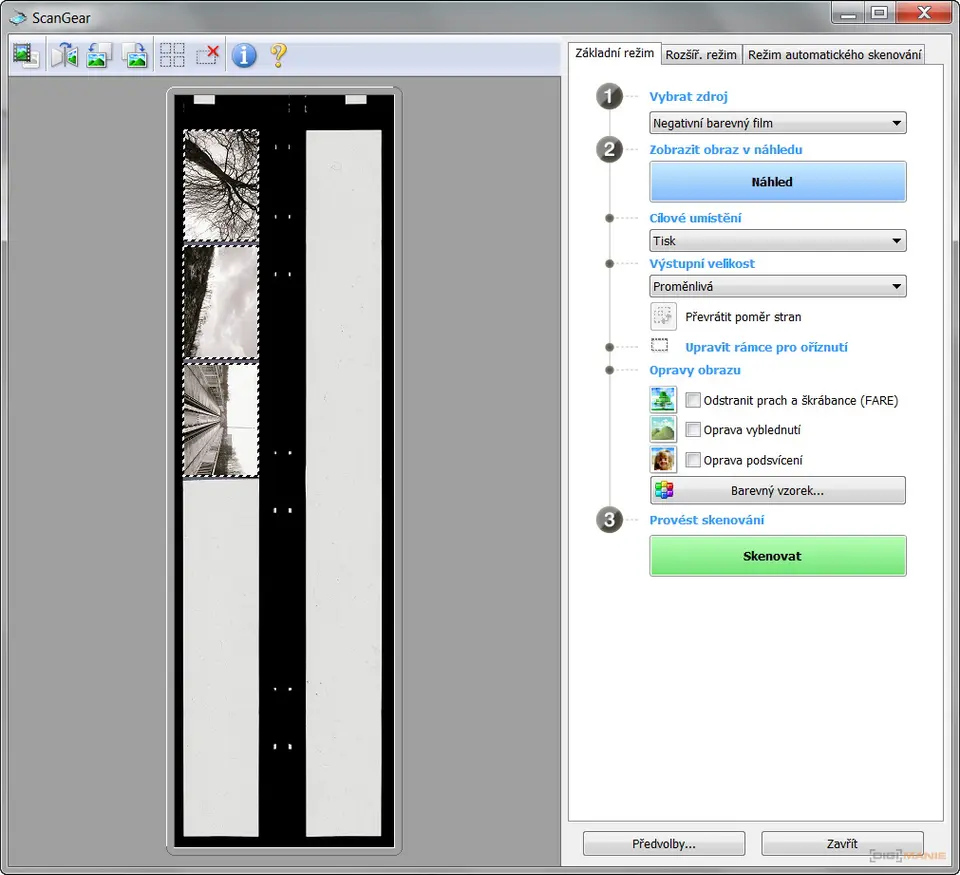960x875 pixels.
Task: Check the Oprava podsvícení option
Action: [693, 461]
